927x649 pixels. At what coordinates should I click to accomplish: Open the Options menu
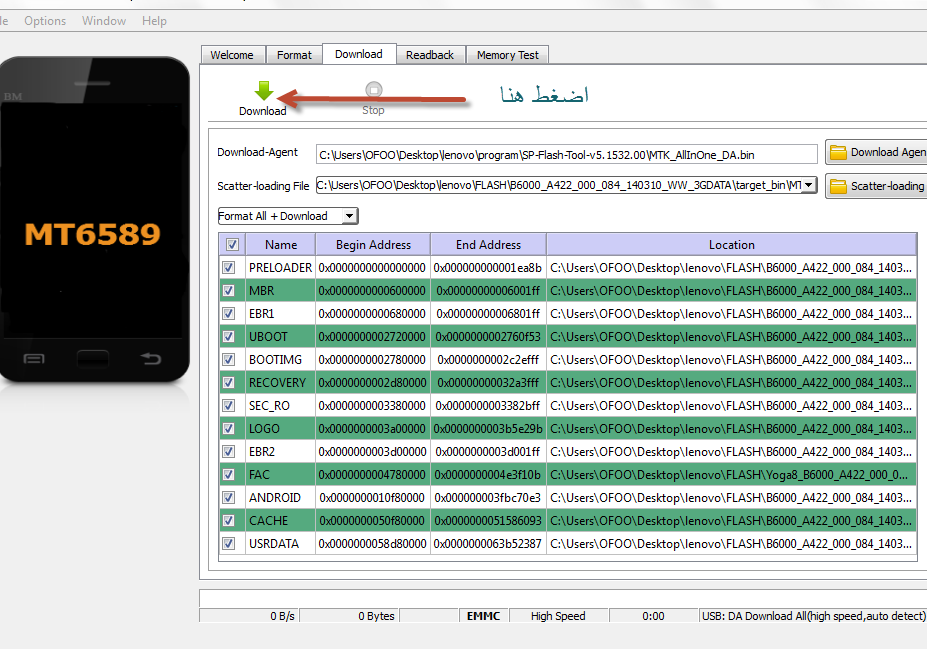[x=45, y=21]
